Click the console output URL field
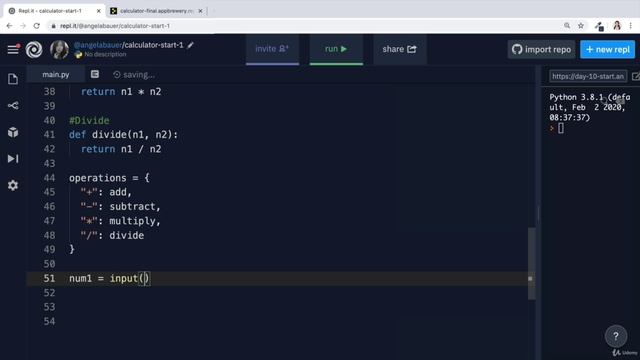 coord(588,76)
